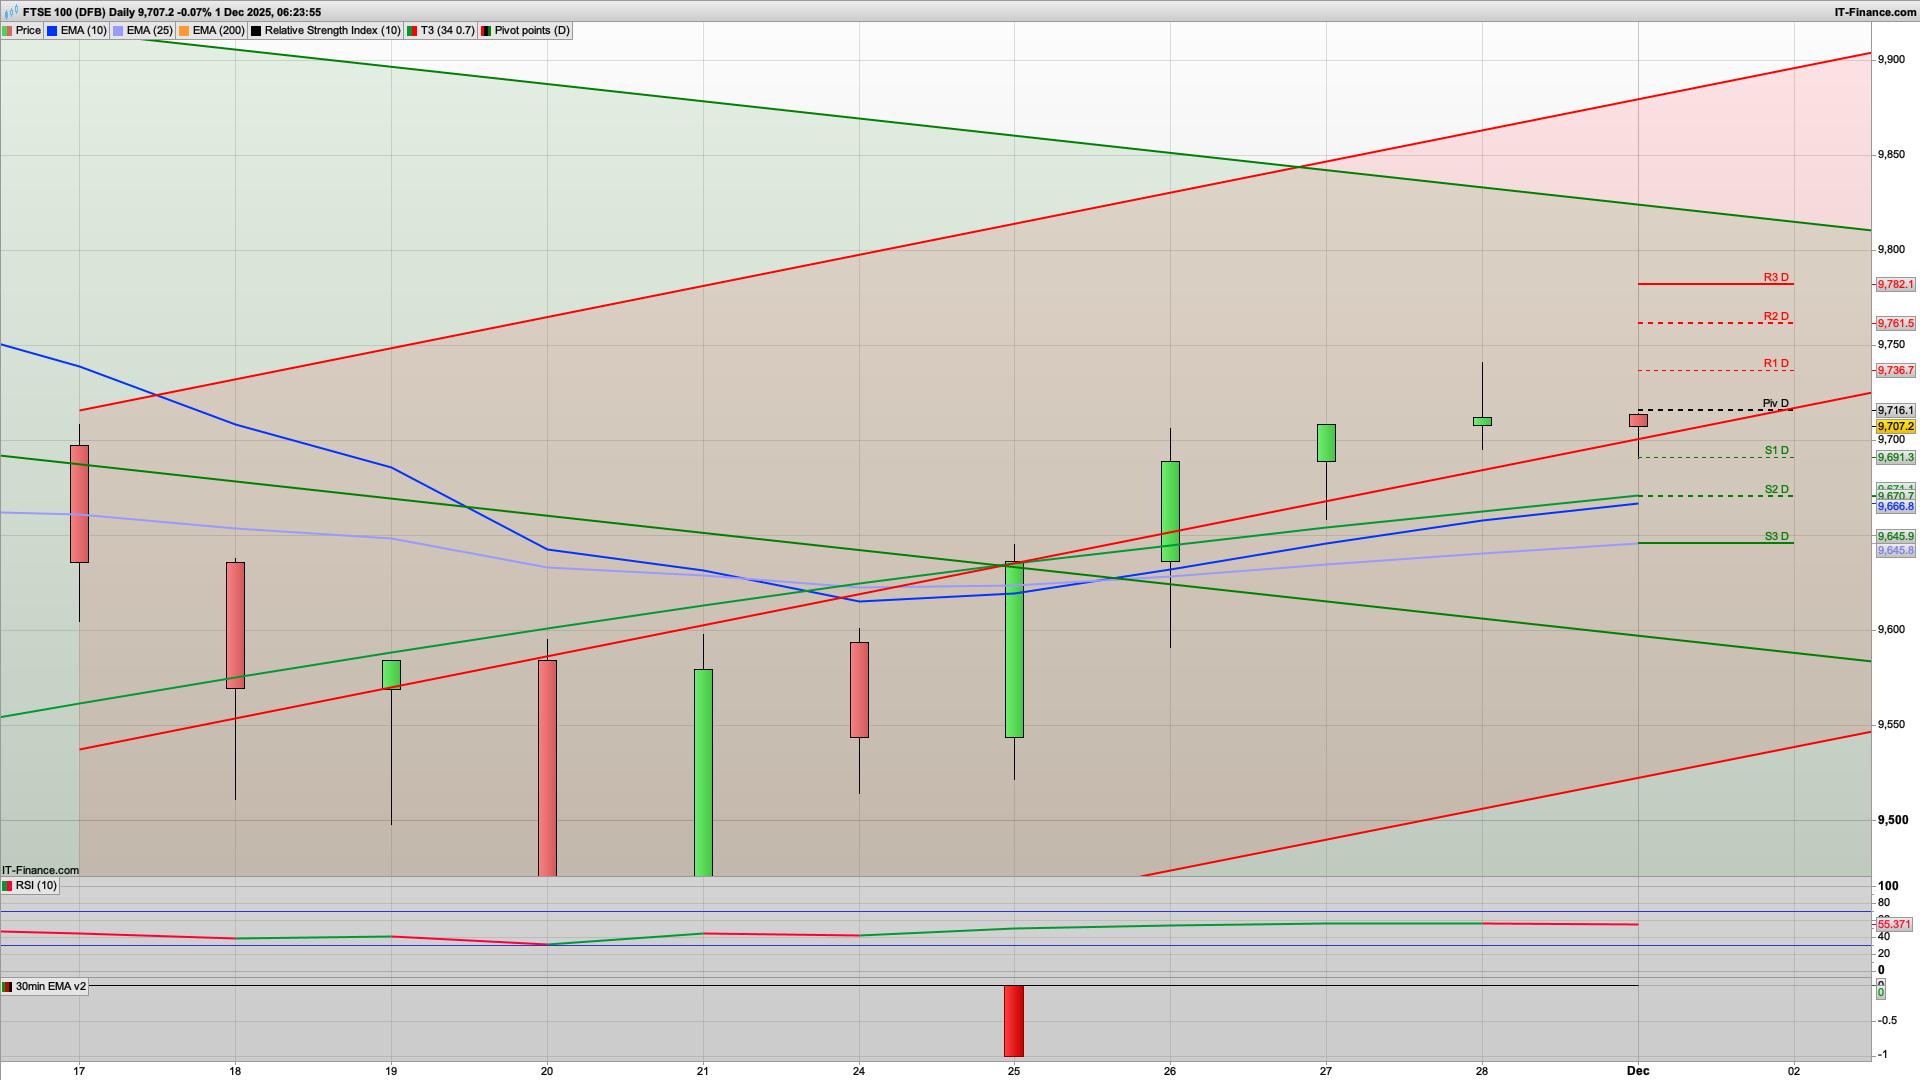Click the Price legend color swatch
1920x1080 pixels.
[x=8, y=30]
